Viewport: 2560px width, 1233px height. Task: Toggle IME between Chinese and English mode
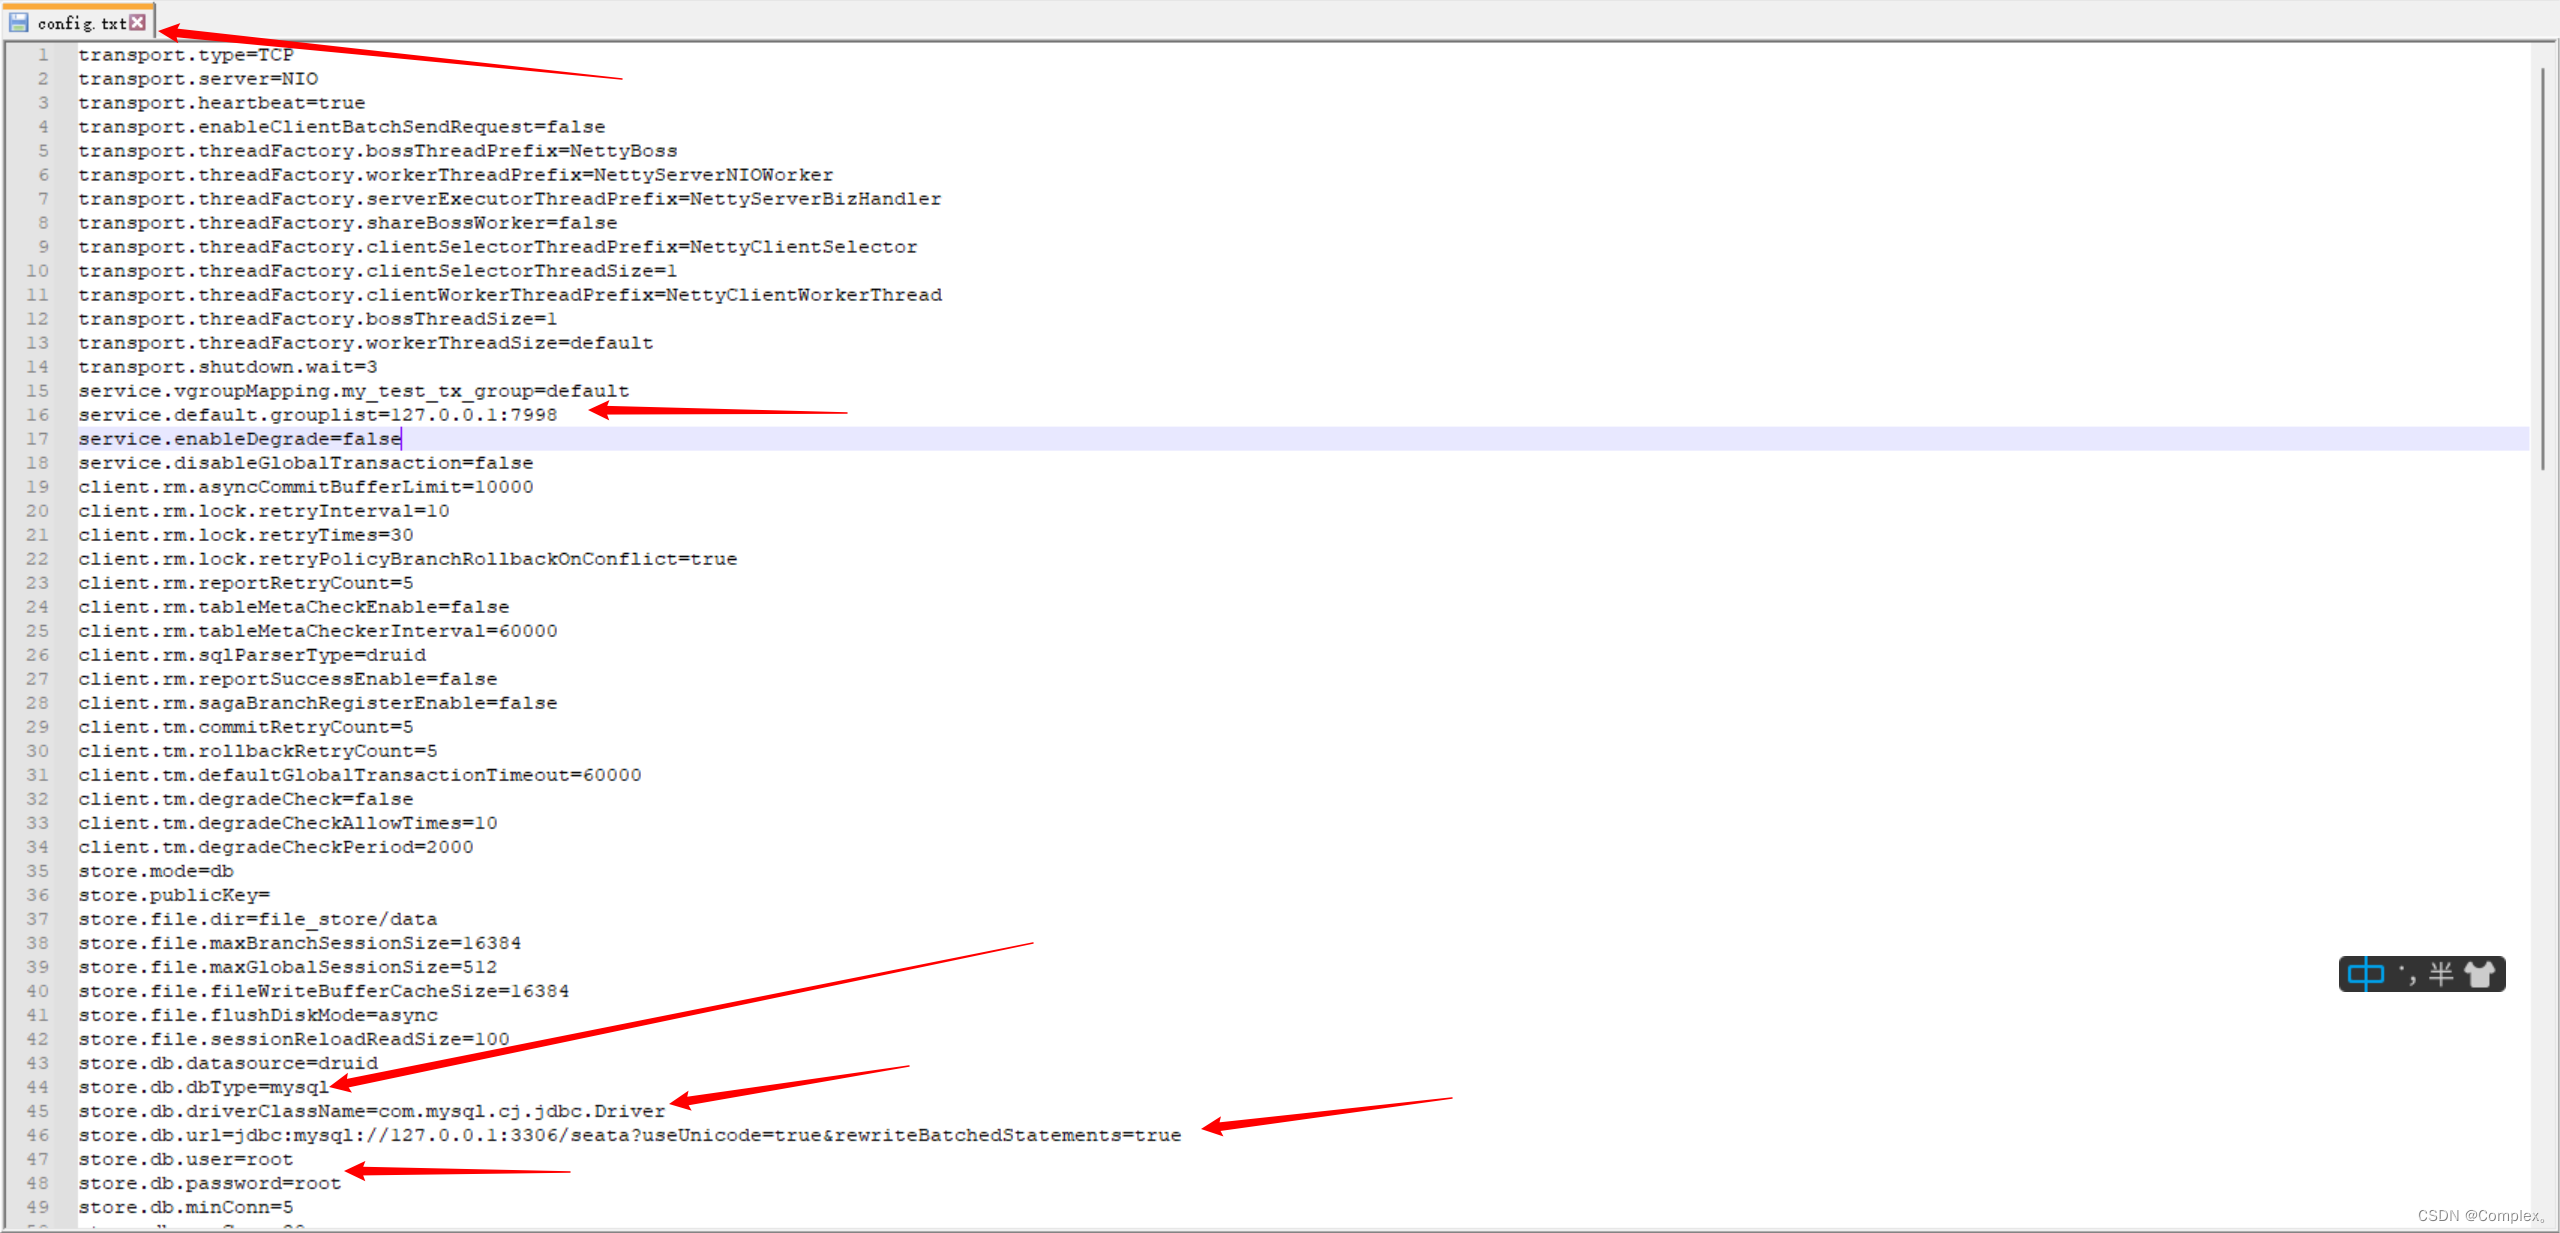pyautogui.click(x=2366, y=975)
